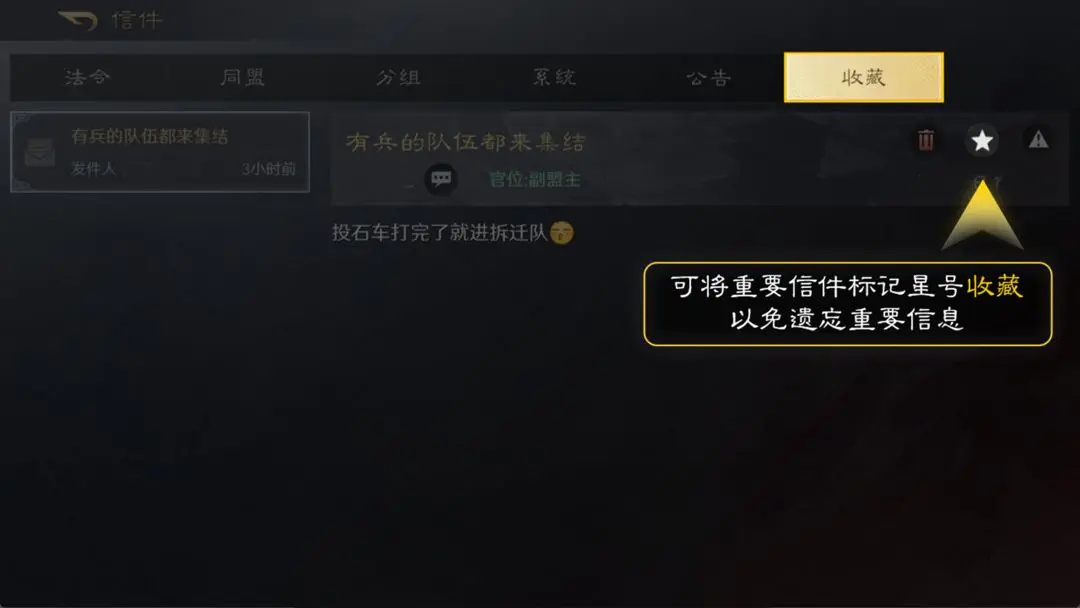Switch to the 法令 tab

click(x=87, y=77)
